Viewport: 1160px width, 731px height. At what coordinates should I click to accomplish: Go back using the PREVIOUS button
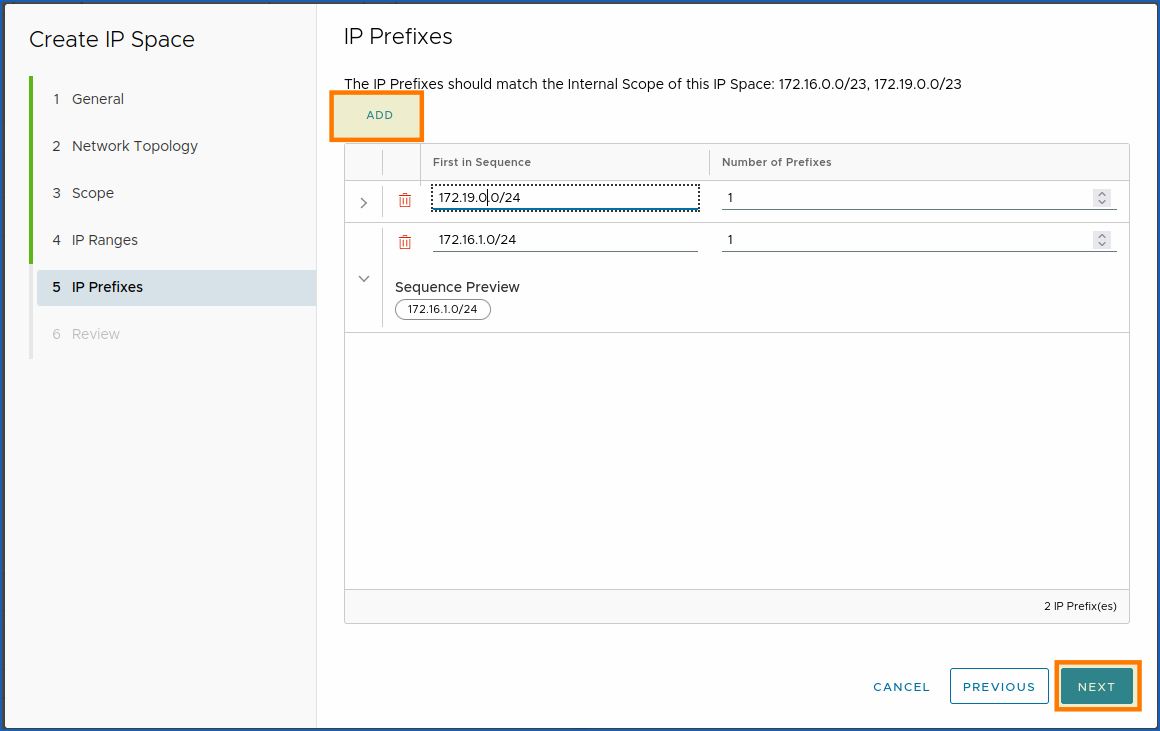(998, 686)
